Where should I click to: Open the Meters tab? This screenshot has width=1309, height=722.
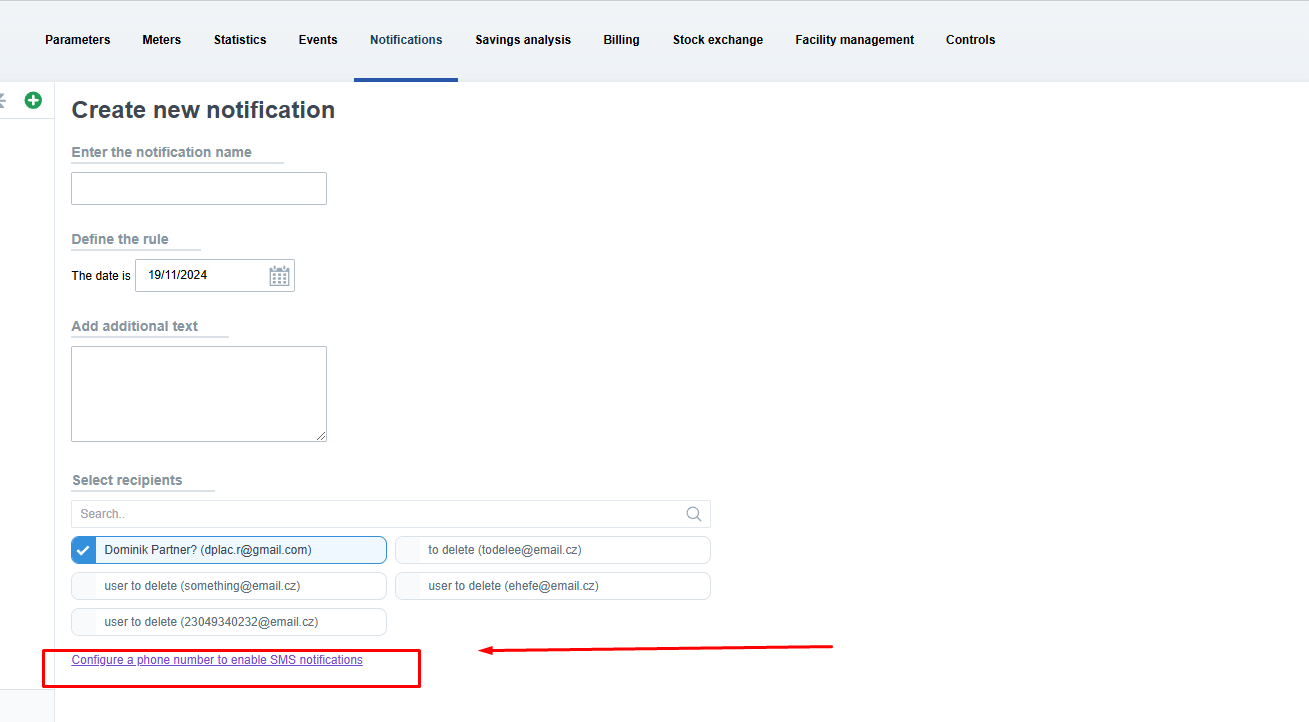click(162, 40)
